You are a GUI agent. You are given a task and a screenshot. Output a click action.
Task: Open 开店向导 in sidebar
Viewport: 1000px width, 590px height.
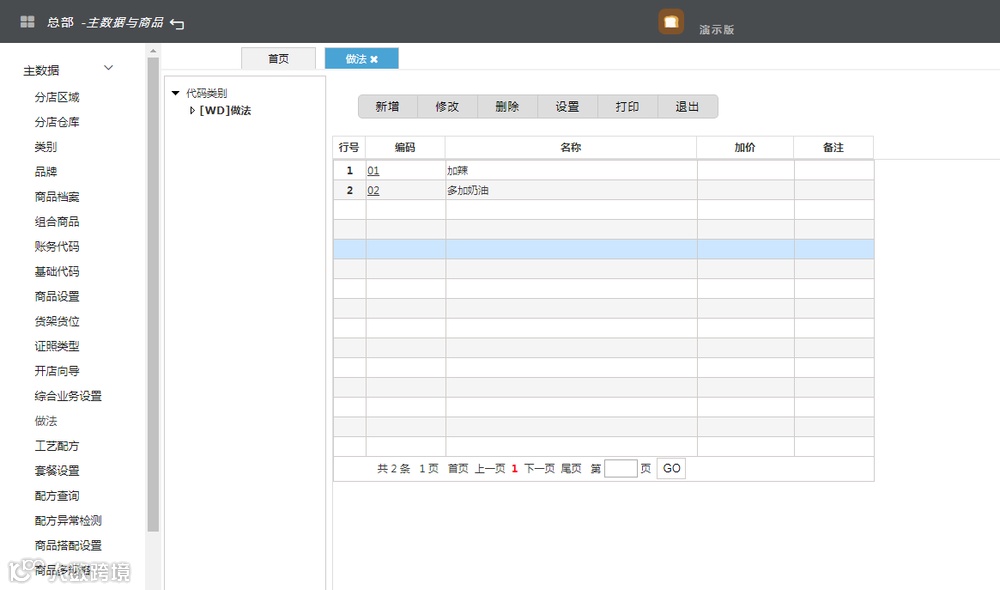coord(57,371)
